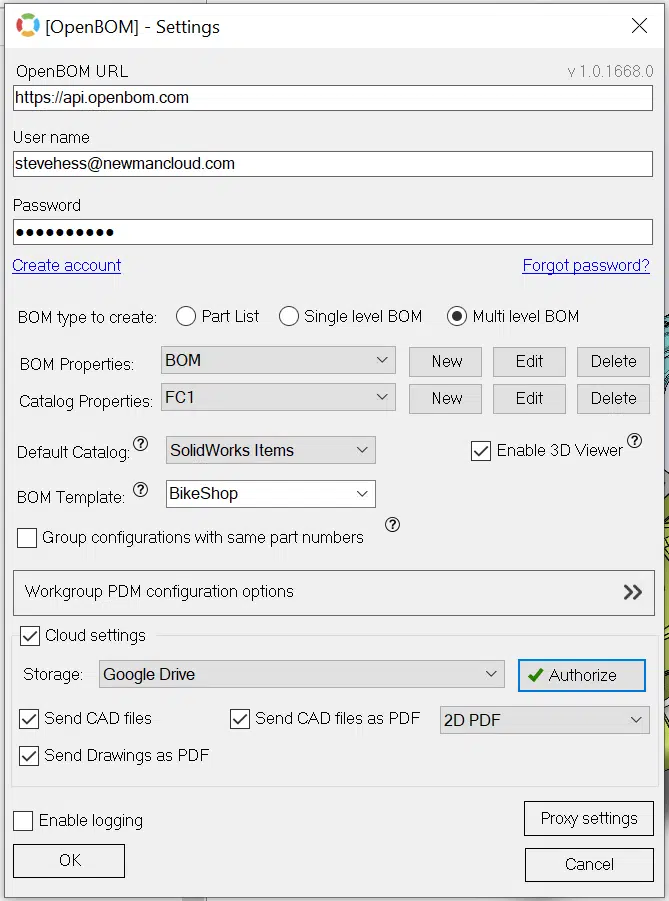Click the Password input field
Screen dimensions: 669x901
[333, 232]
